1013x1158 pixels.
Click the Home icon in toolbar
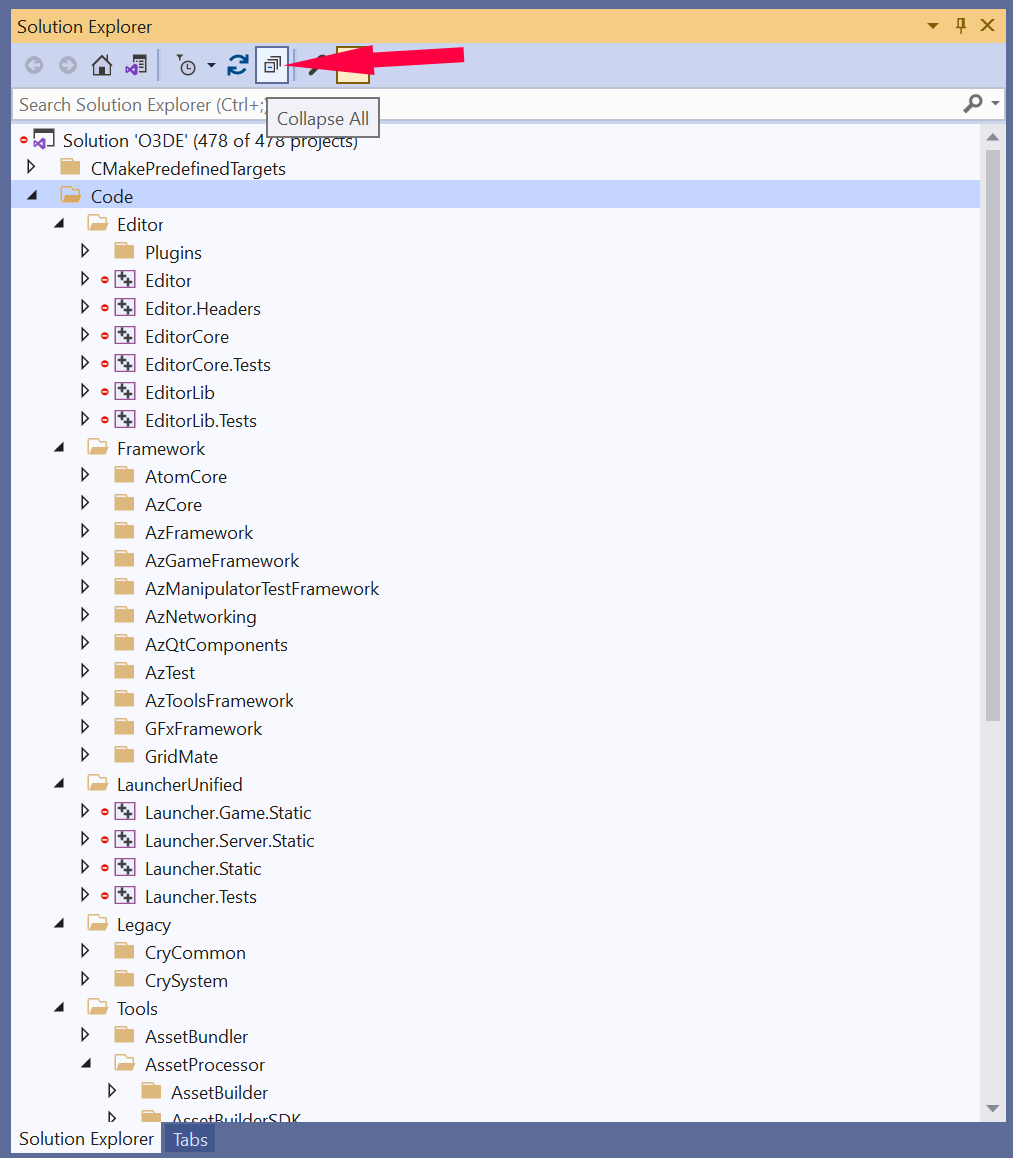pos(102,66)
